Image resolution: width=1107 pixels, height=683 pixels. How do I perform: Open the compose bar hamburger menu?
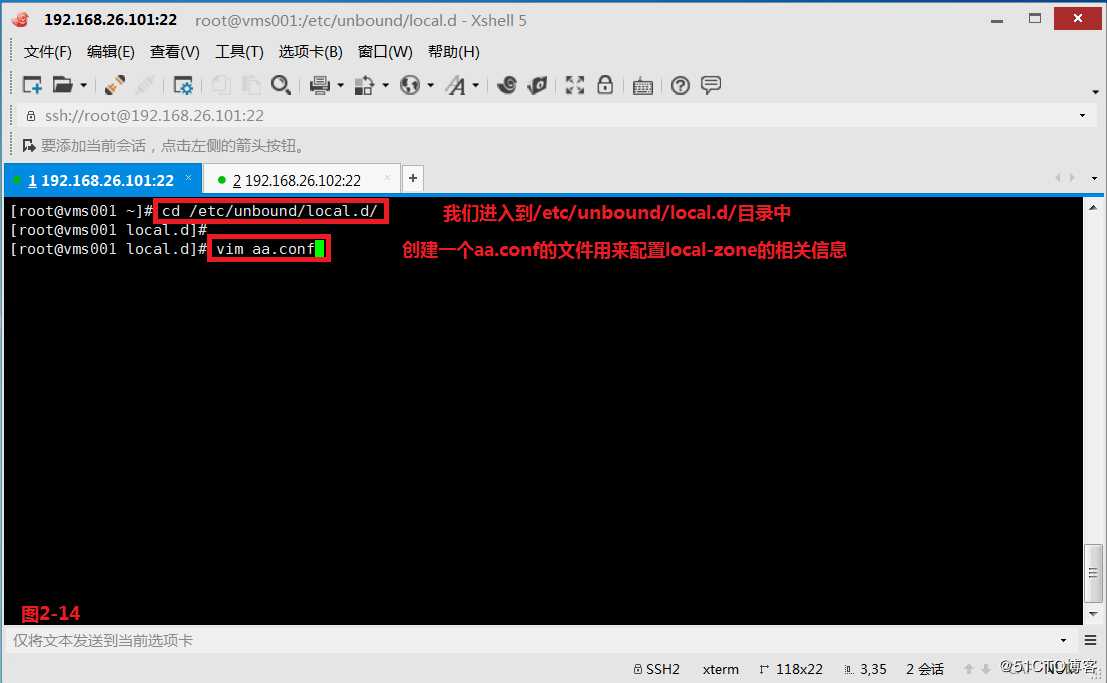click(1091, 640)
